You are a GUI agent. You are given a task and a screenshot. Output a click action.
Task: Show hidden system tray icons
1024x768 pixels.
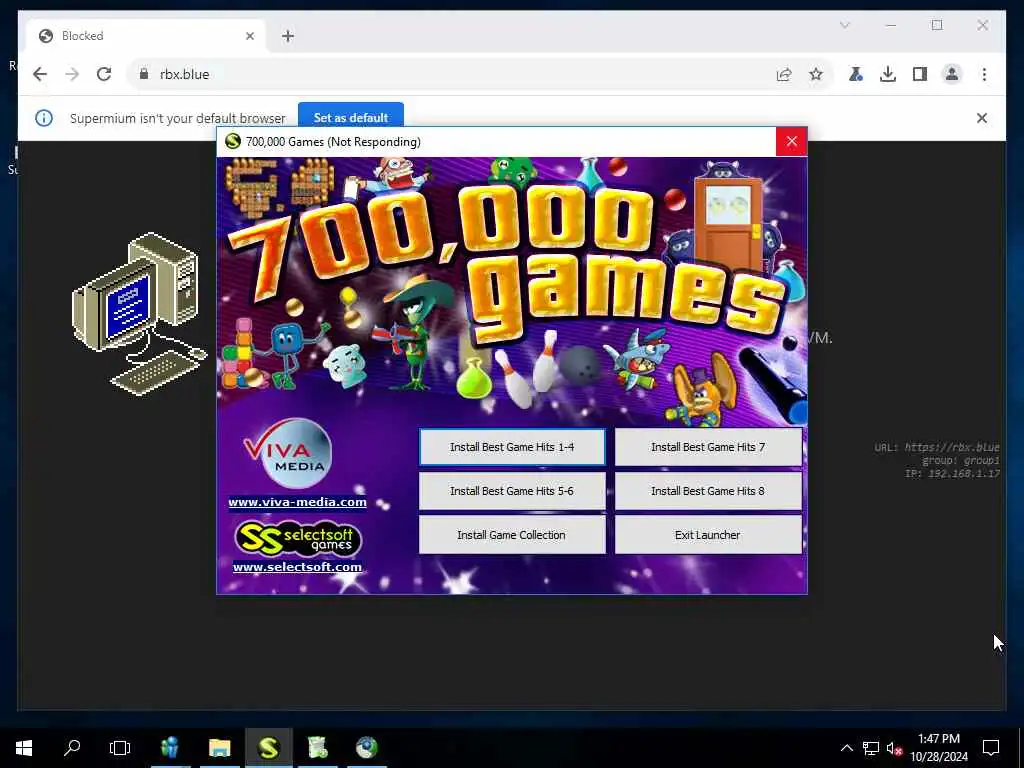click(846, 748)
